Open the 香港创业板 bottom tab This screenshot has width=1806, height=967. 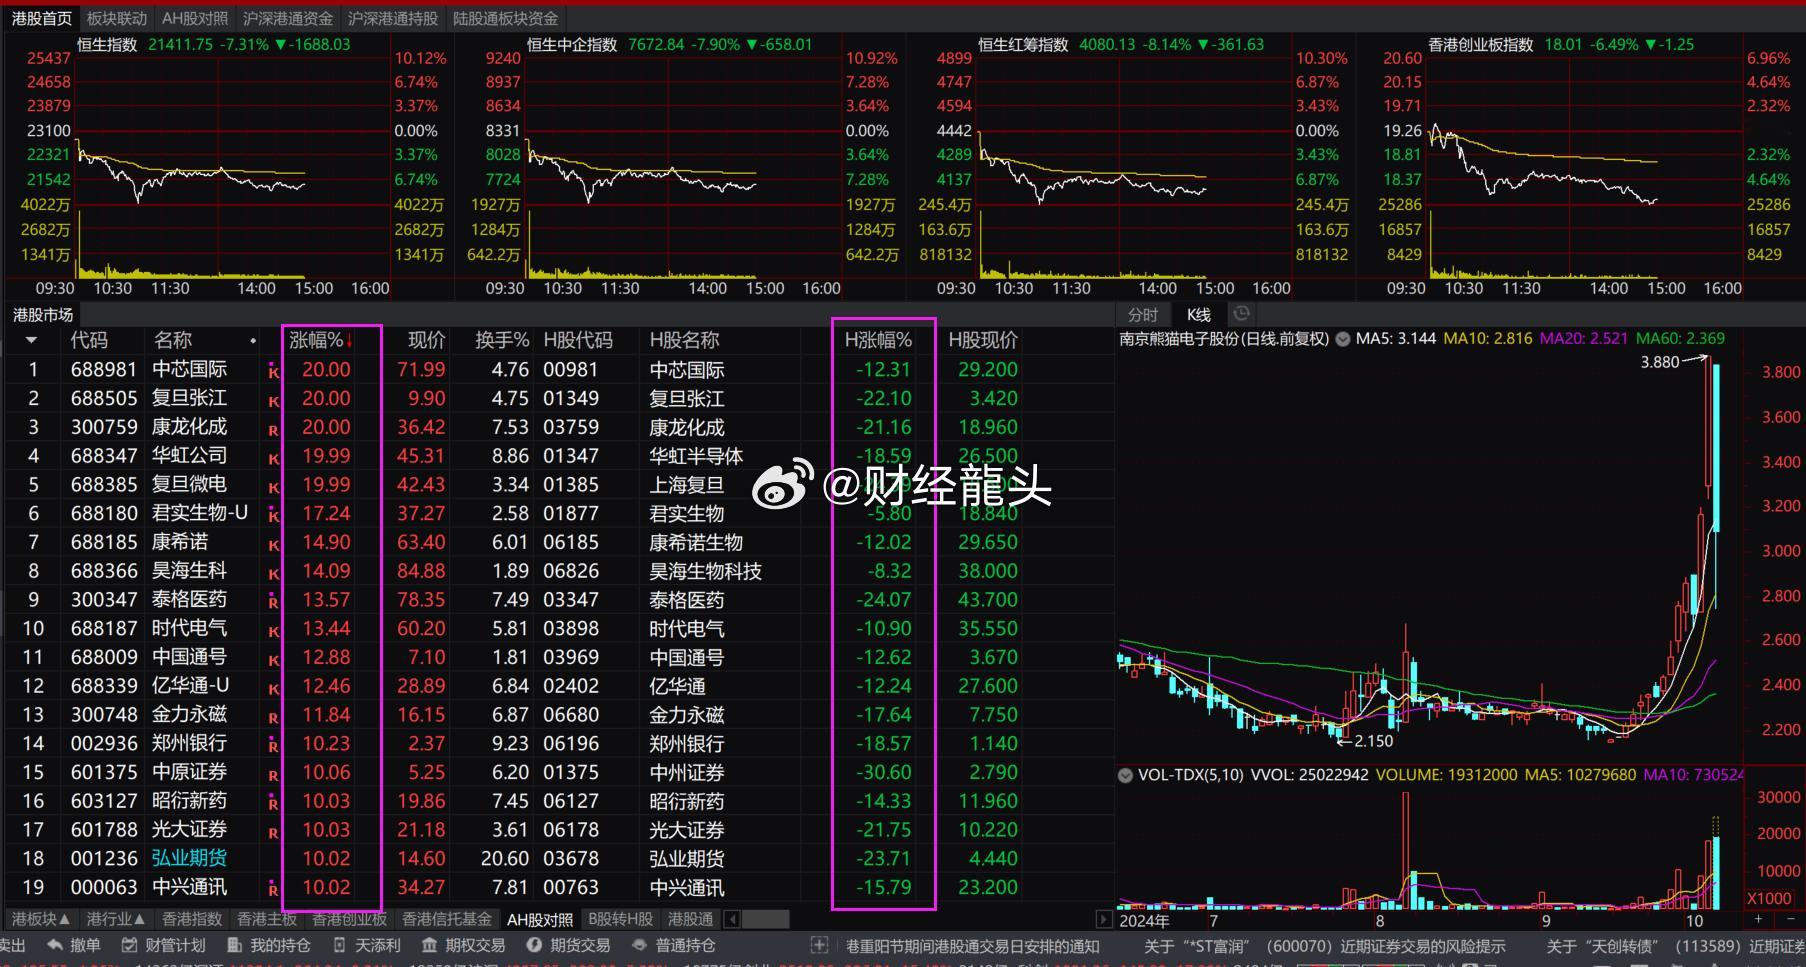point(349,919)
